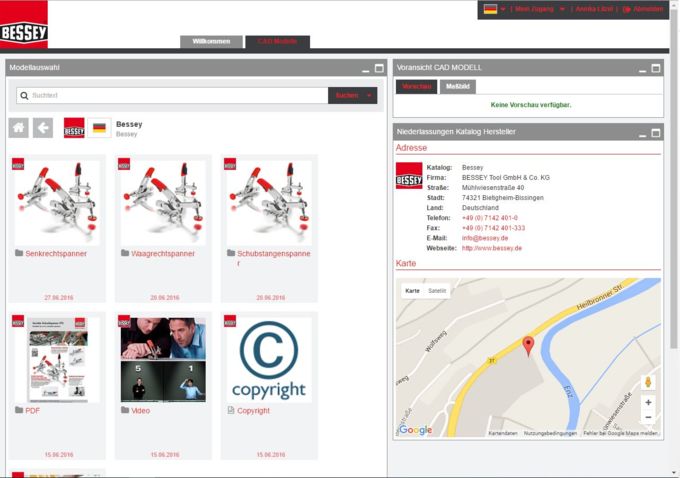Click the BESSEY logo in the header
The height and width of the screenshot is (478, 680).
pos(24,24)
